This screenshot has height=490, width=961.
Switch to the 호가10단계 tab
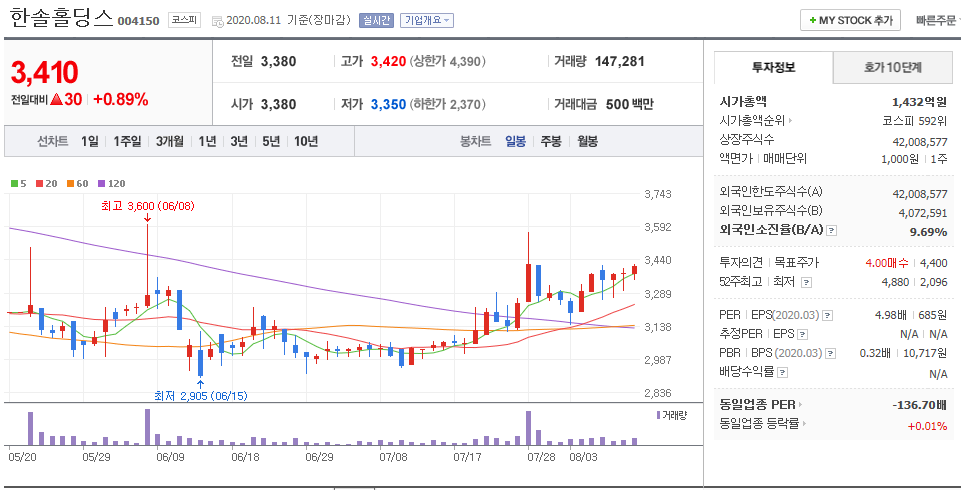(x=892, y=67)
